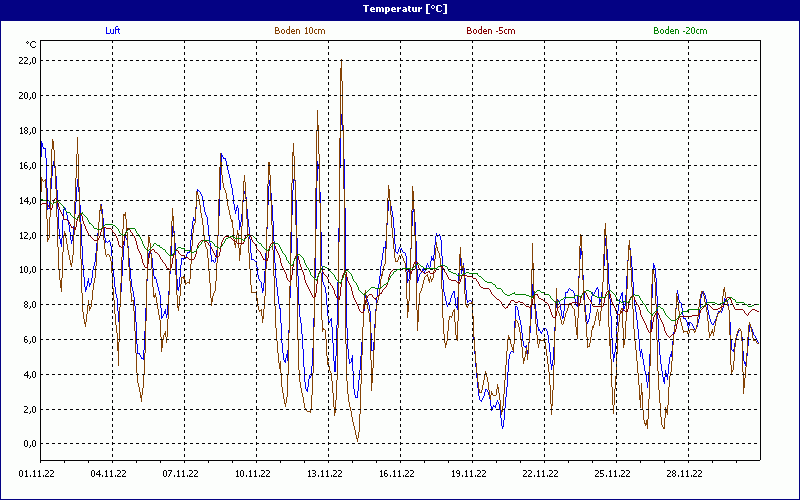Click the 04.11.22 date label
This screenshot has height=500, width=800.
(x=108, y=475)
